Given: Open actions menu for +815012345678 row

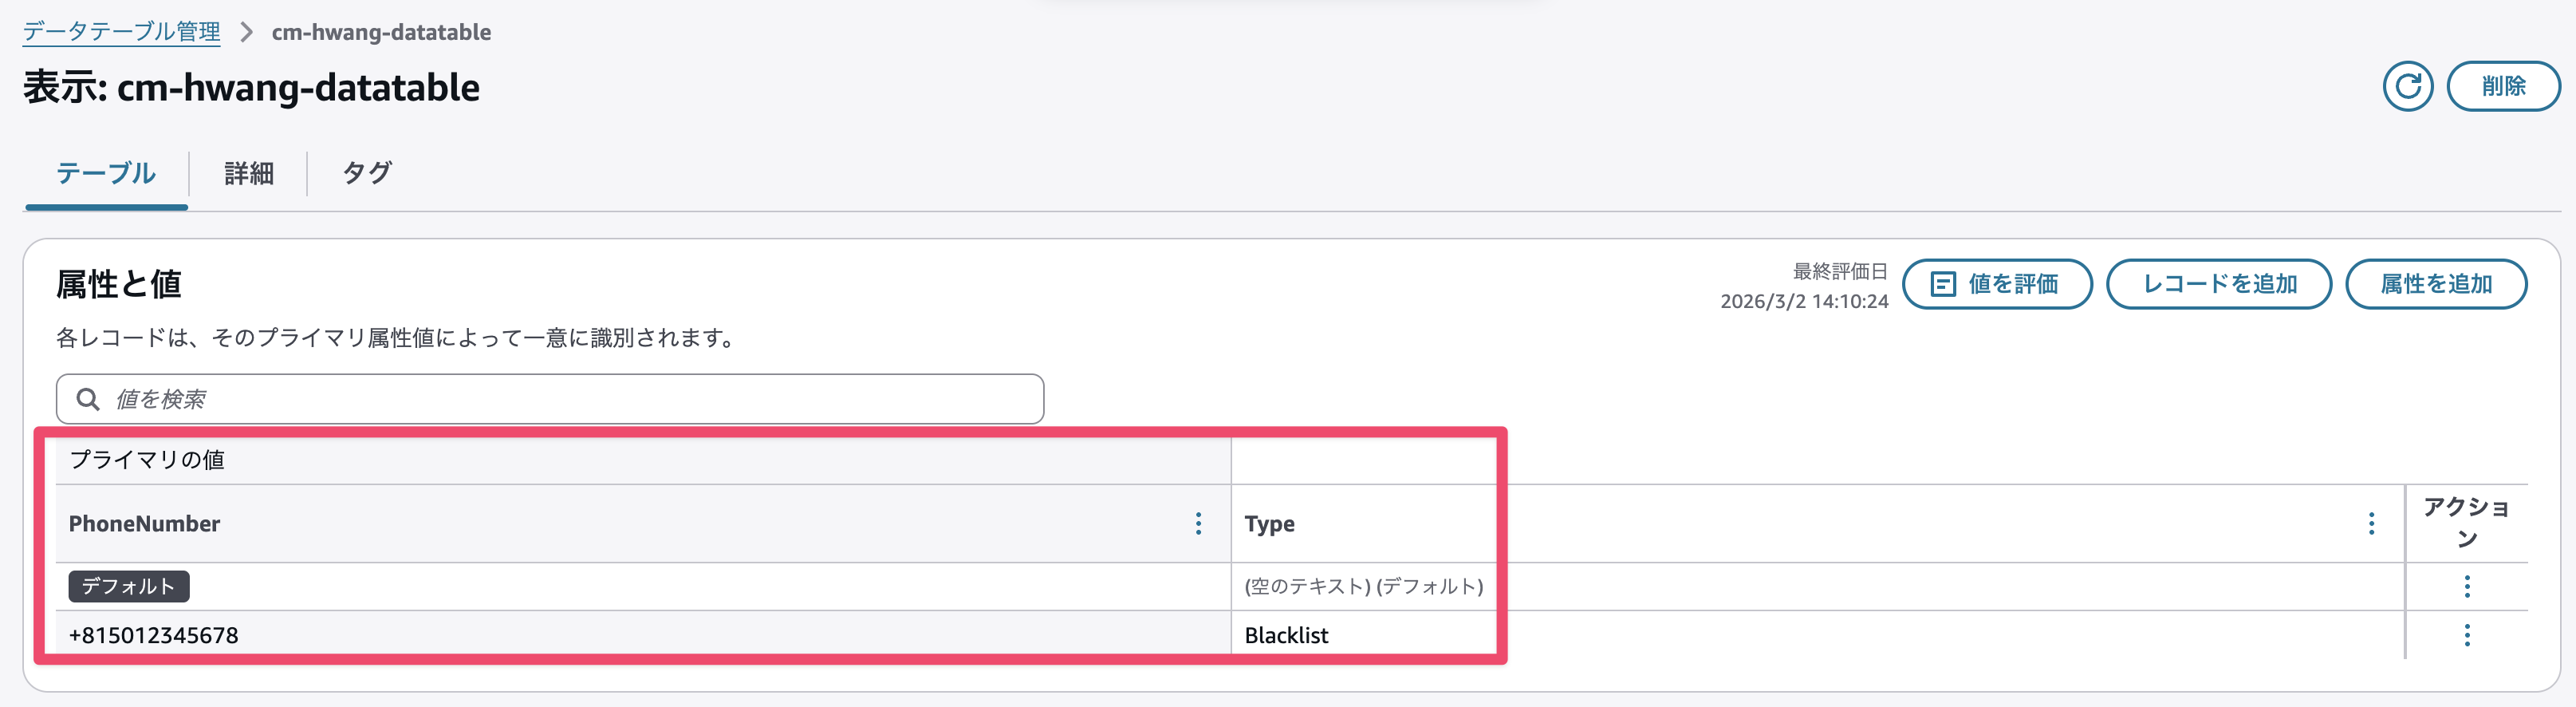Looking at the screenshot, I should click(2467, 635).
